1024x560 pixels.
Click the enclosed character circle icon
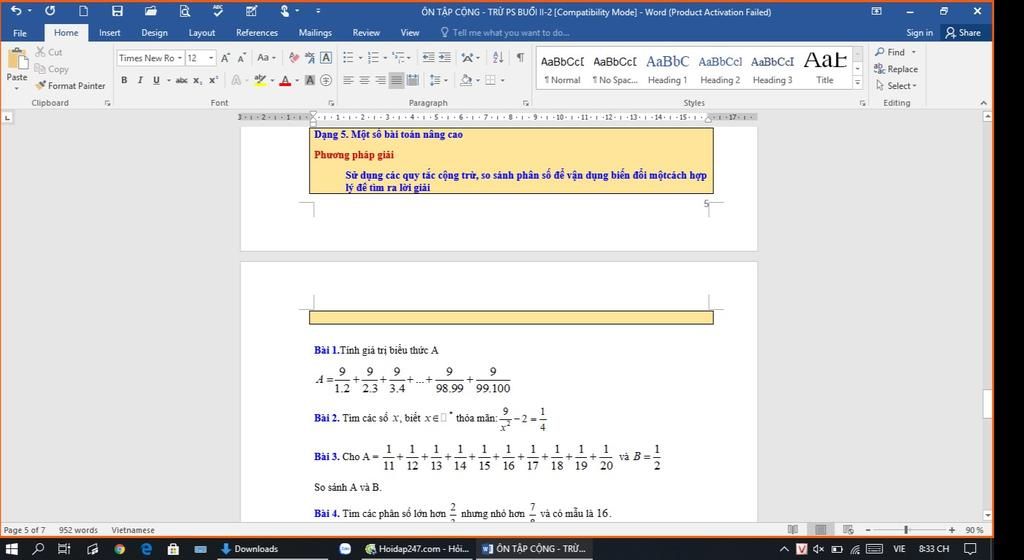point(326,80)
